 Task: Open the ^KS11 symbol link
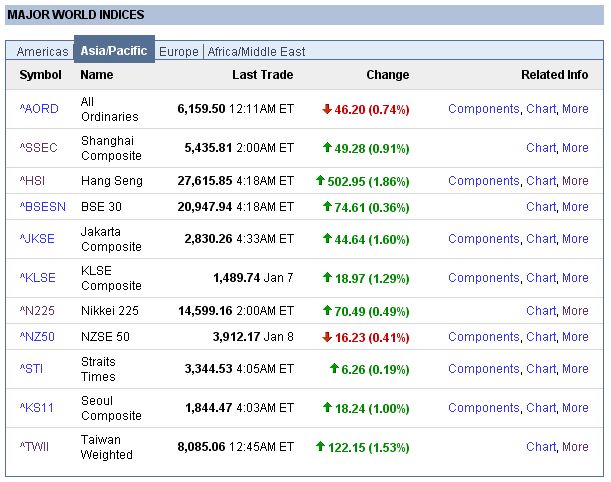[x=36, y=408]
